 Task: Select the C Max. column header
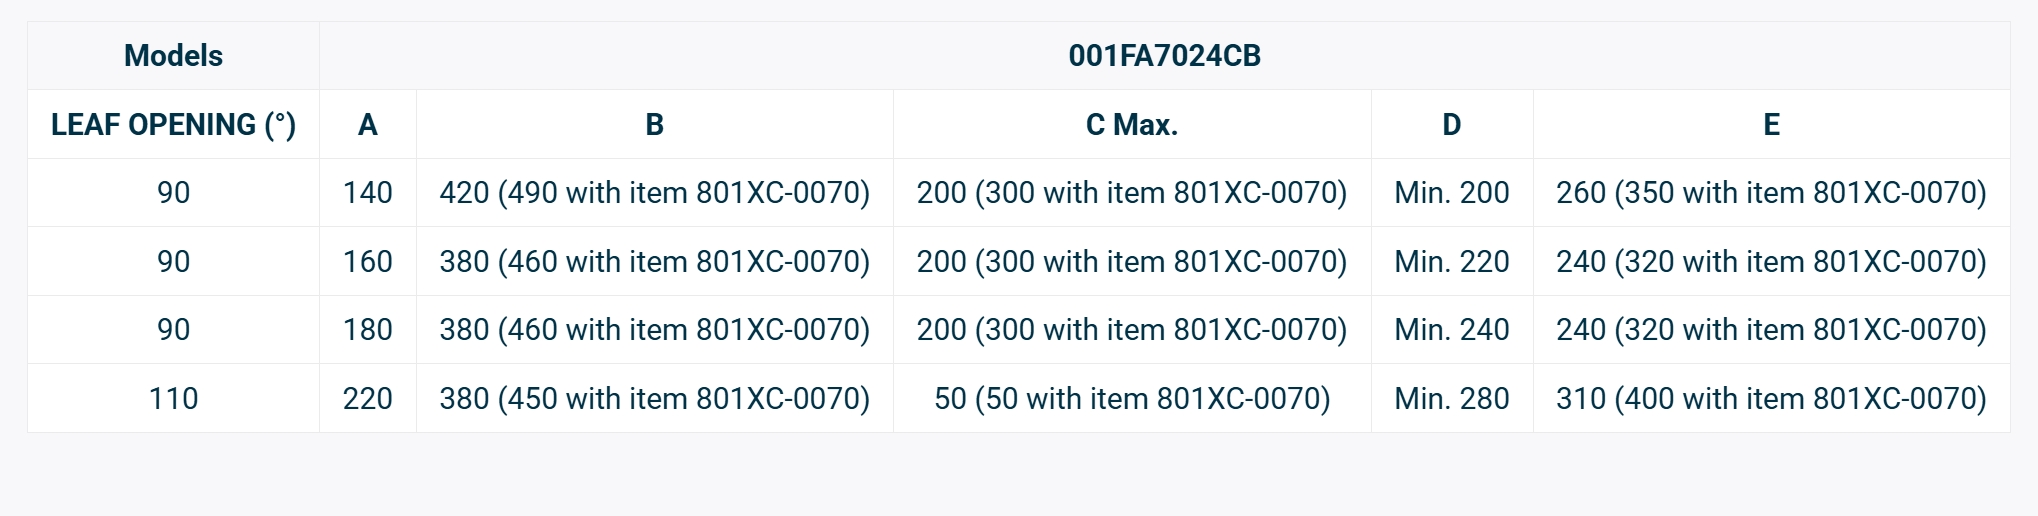[1131, 125]
